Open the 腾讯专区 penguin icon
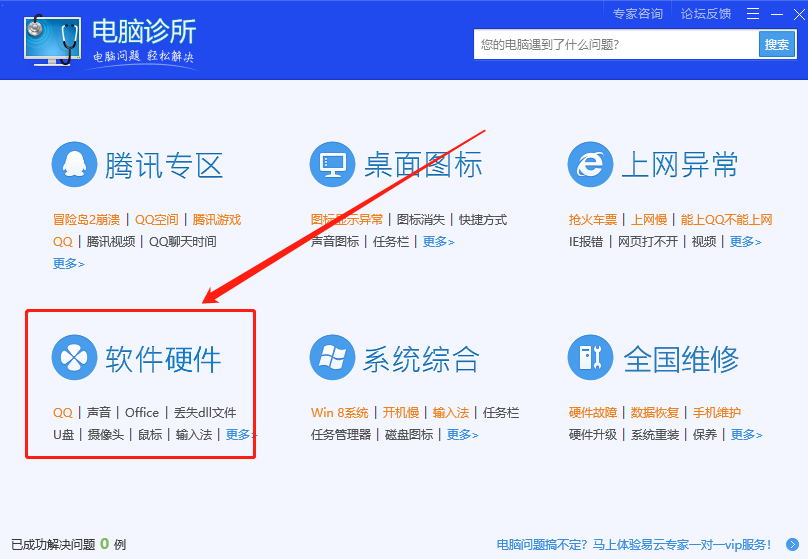808x559 pixels. (x=74, y=164)
